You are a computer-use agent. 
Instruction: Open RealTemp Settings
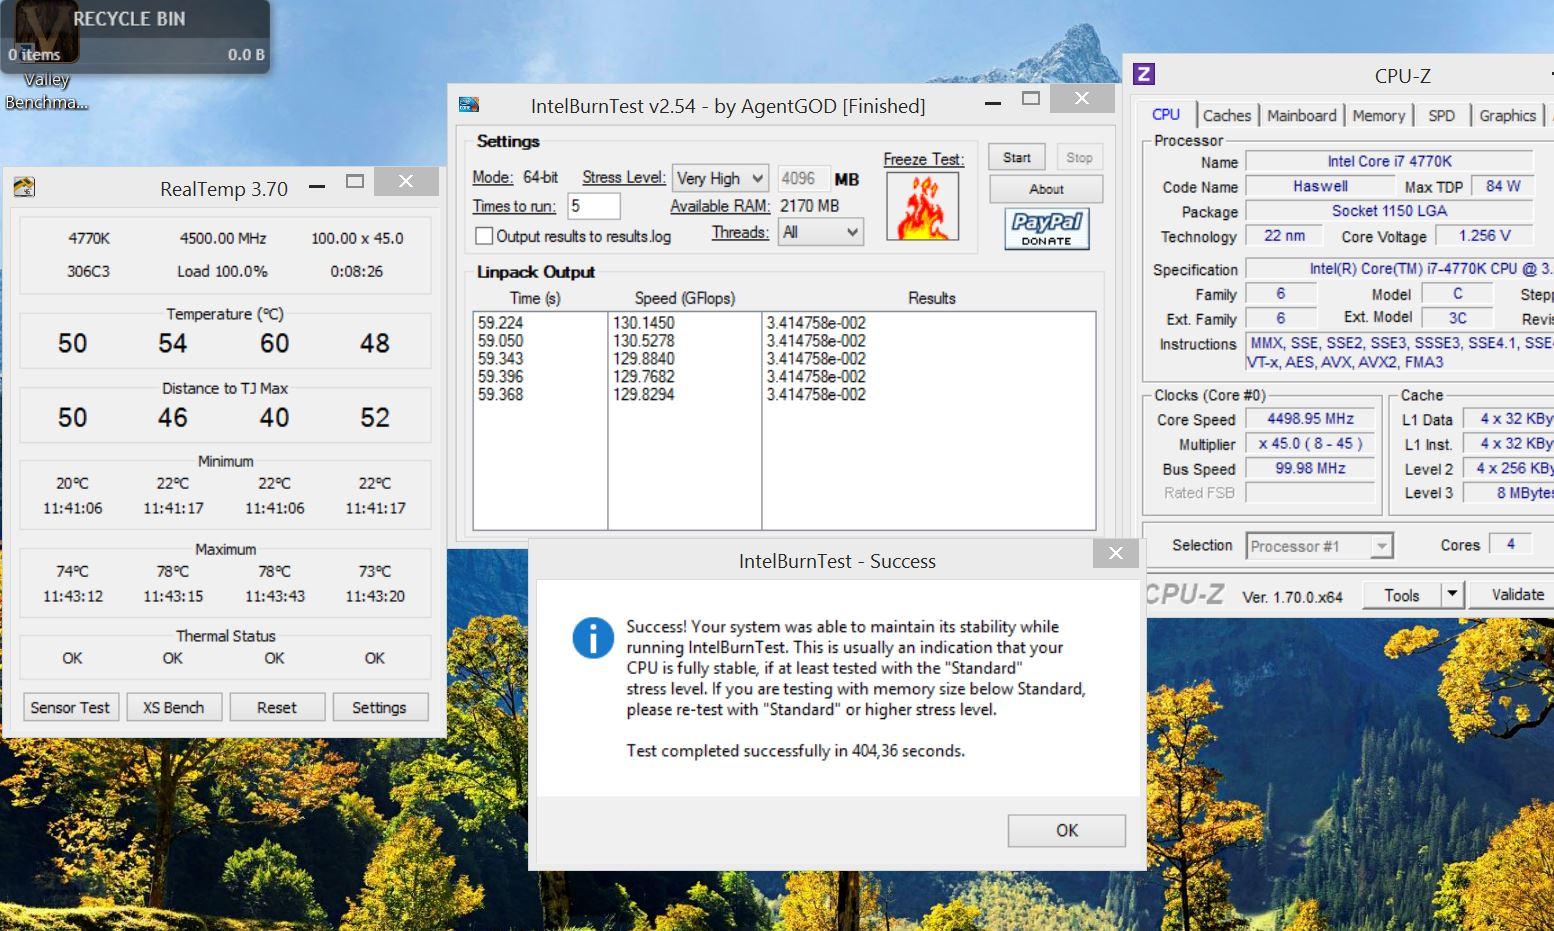pos(380,707)
